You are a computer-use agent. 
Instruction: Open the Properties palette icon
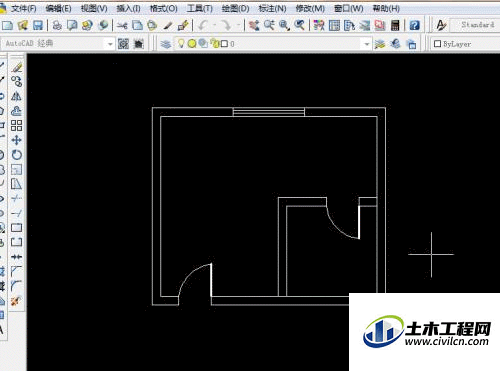pyautogui.click(x=319, y=25)
